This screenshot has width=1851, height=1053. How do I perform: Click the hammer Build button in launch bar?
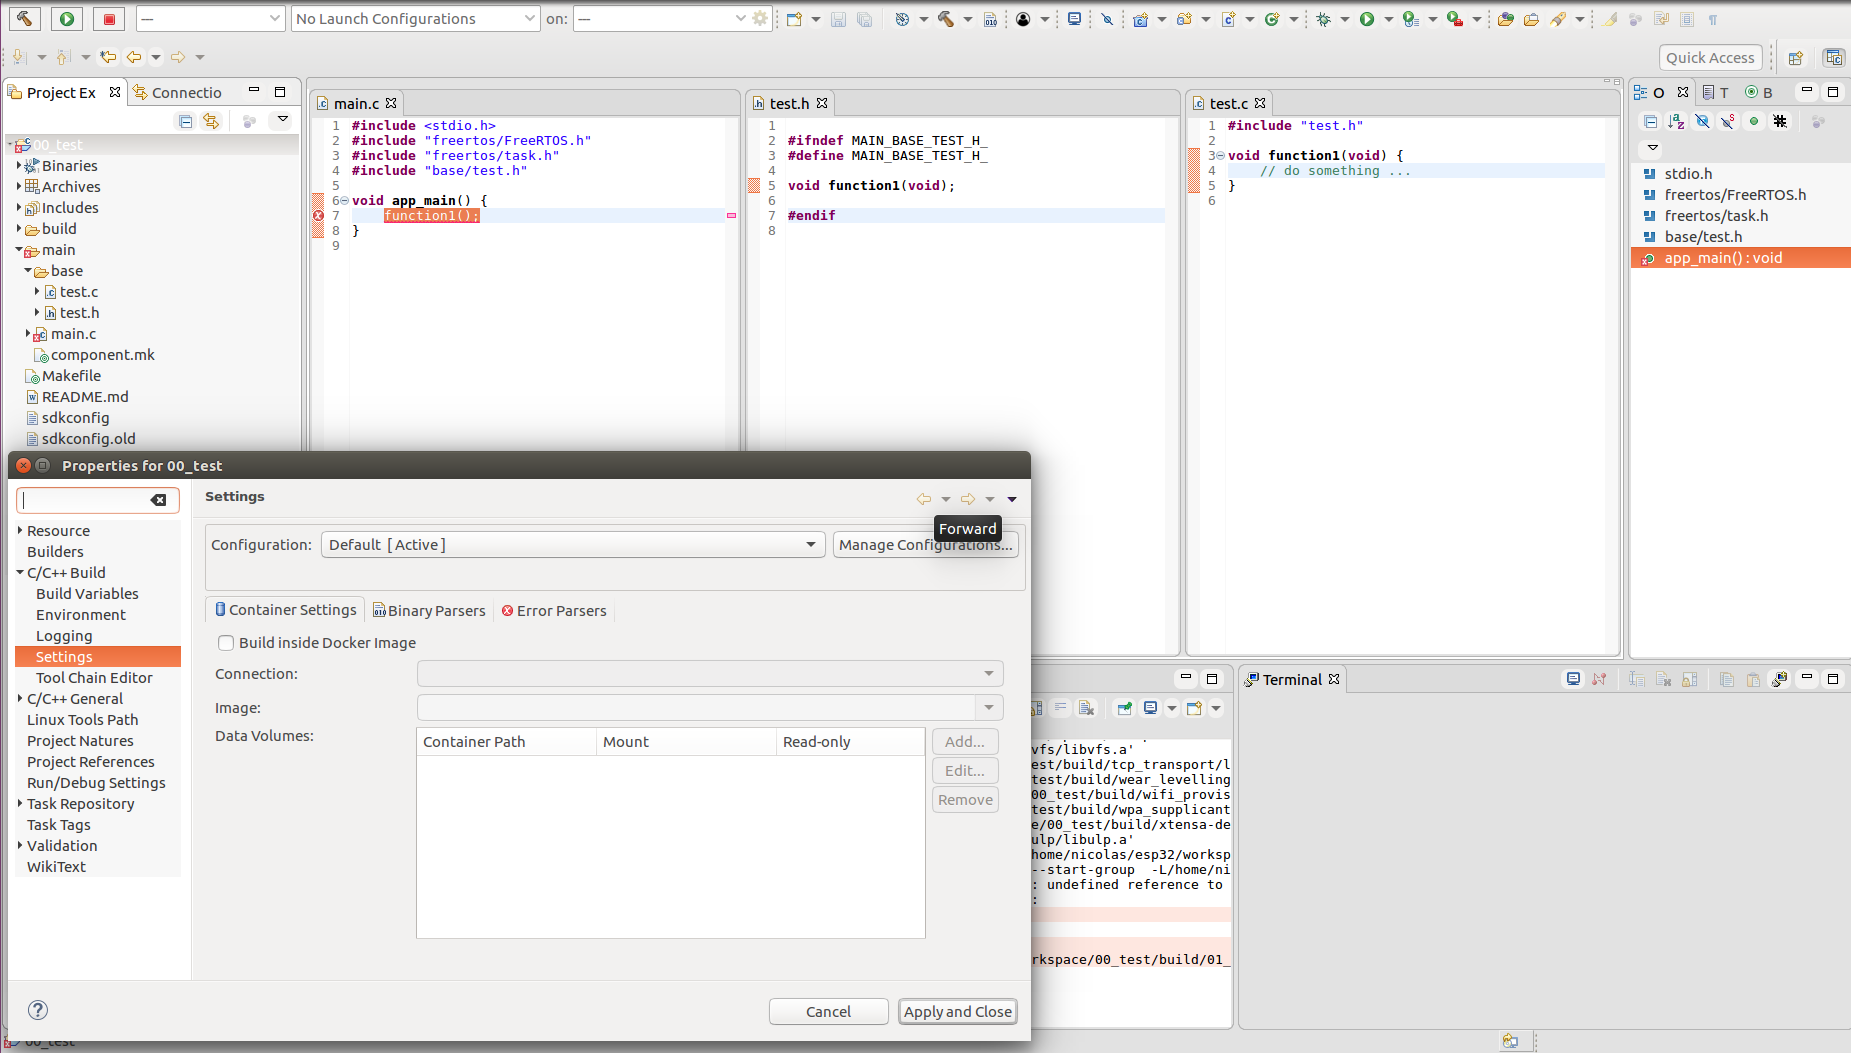24,18
